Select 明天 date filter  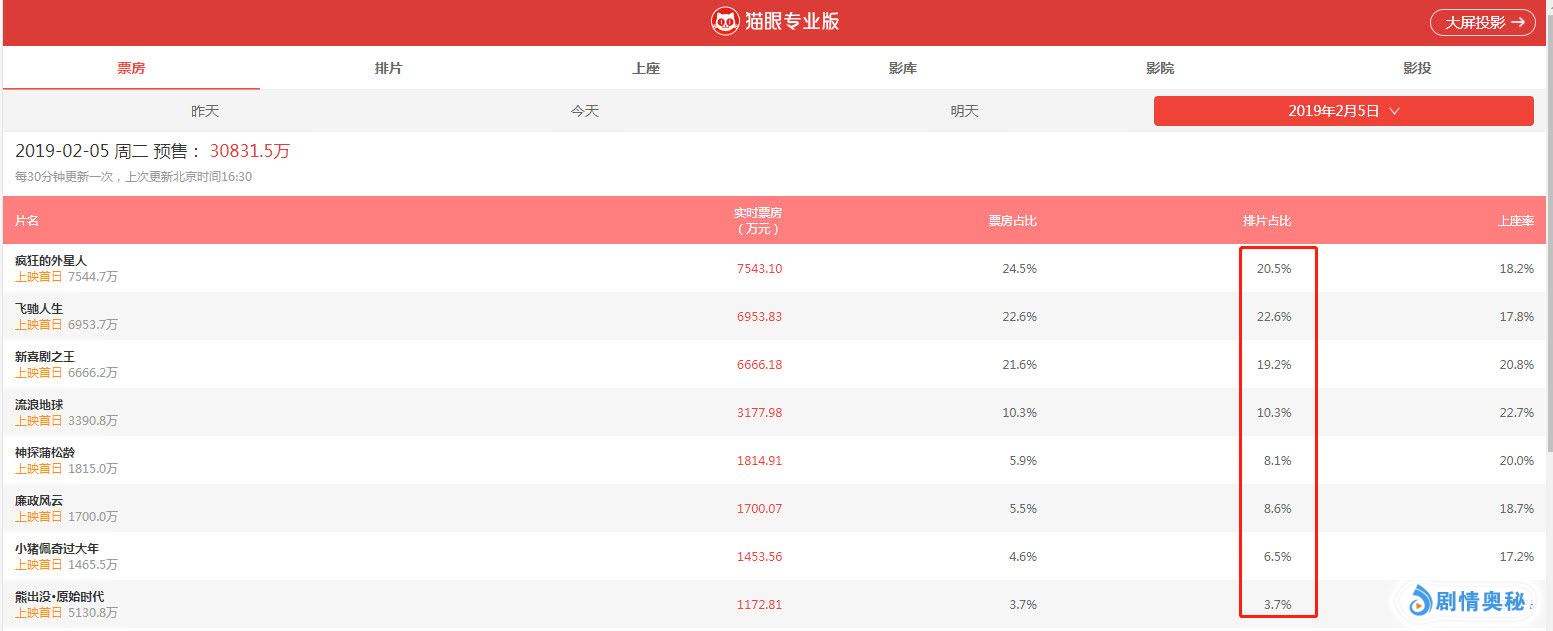964,111
